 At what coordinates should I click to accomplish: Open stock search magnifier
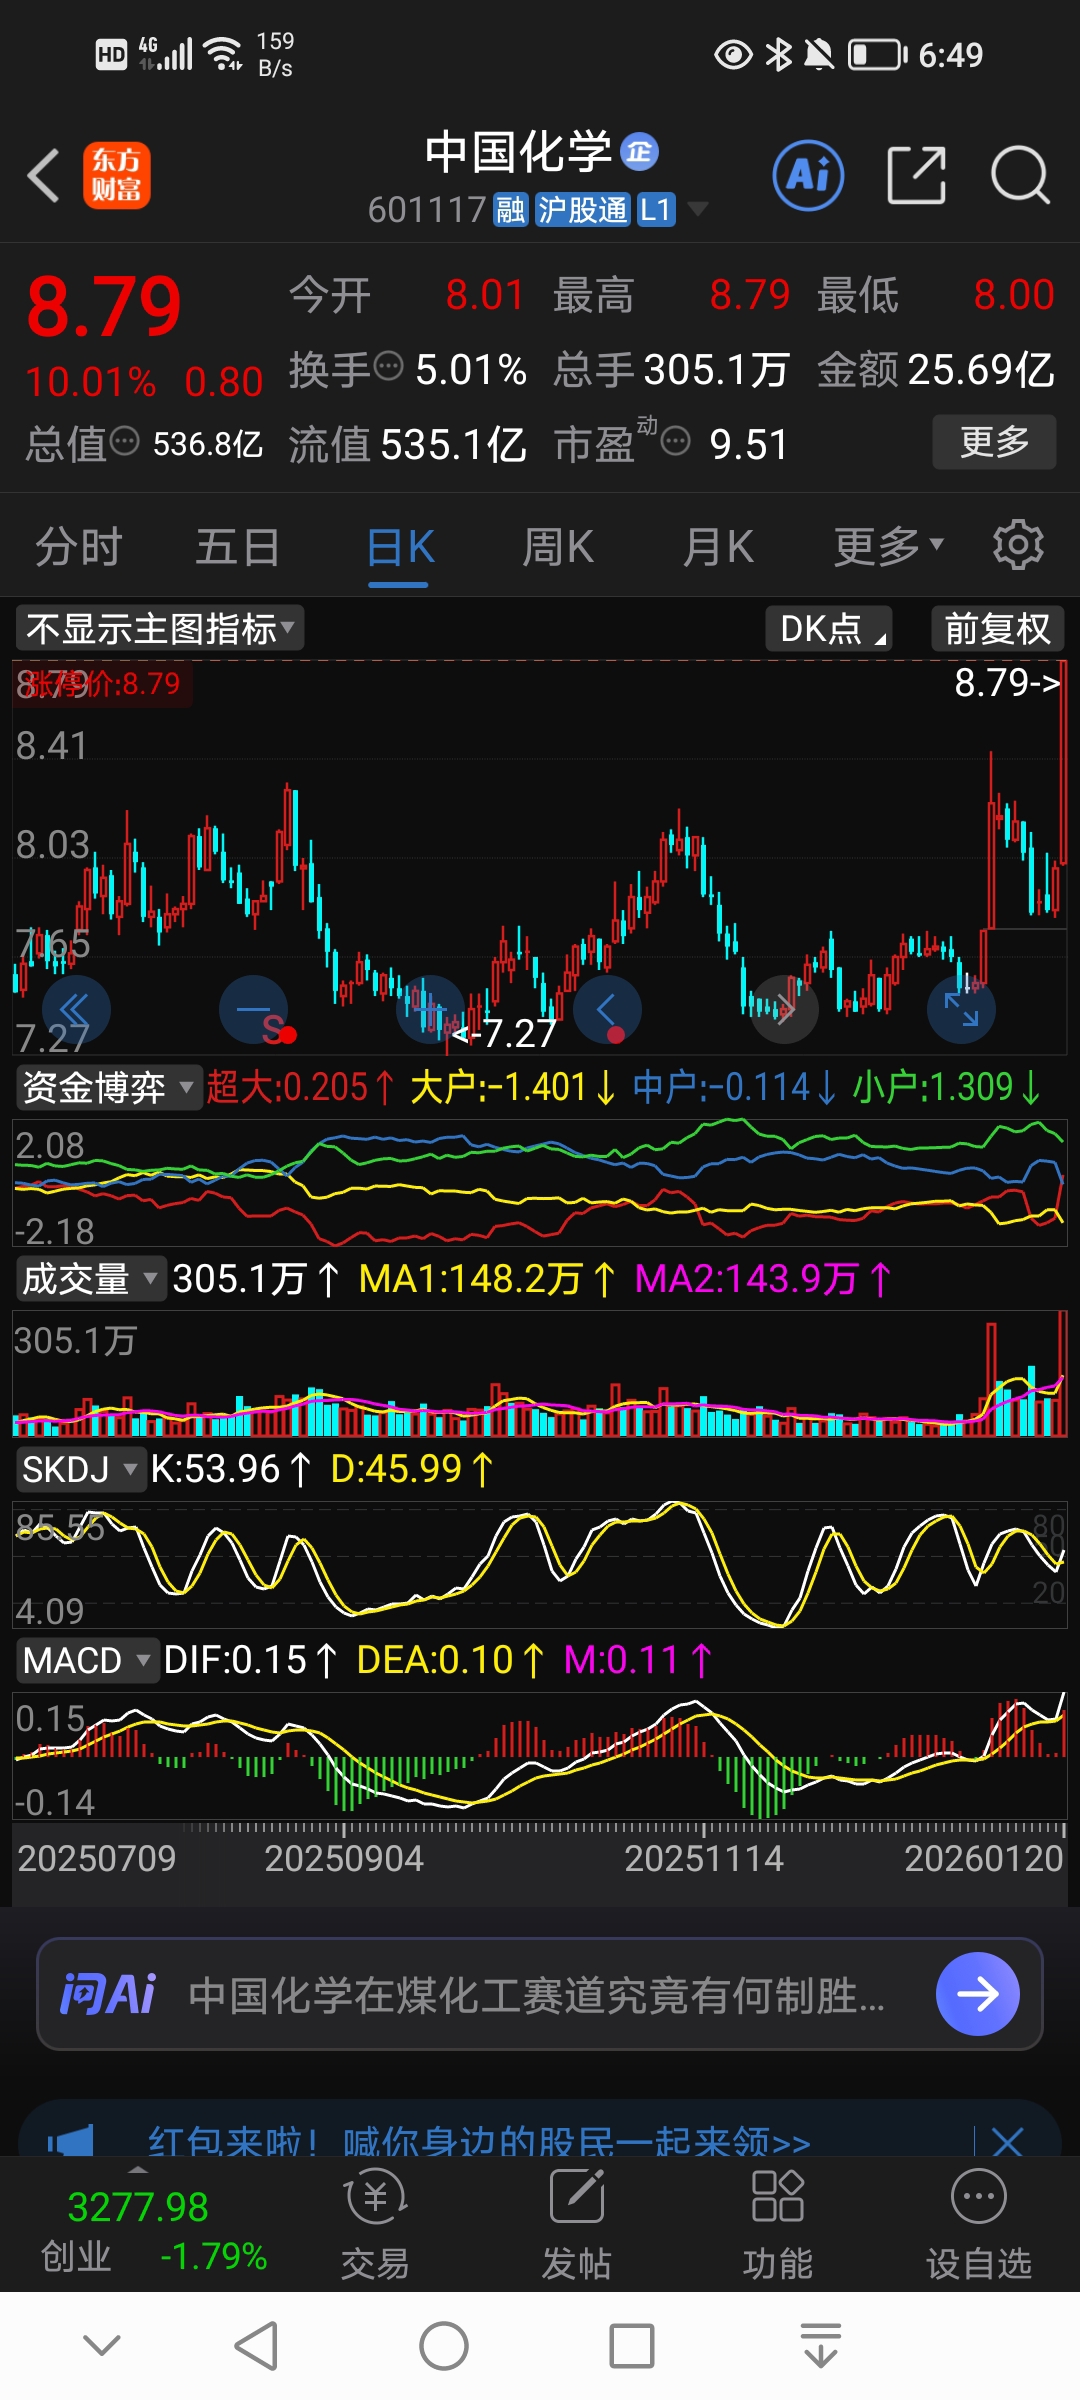[x=1020, y=175]
